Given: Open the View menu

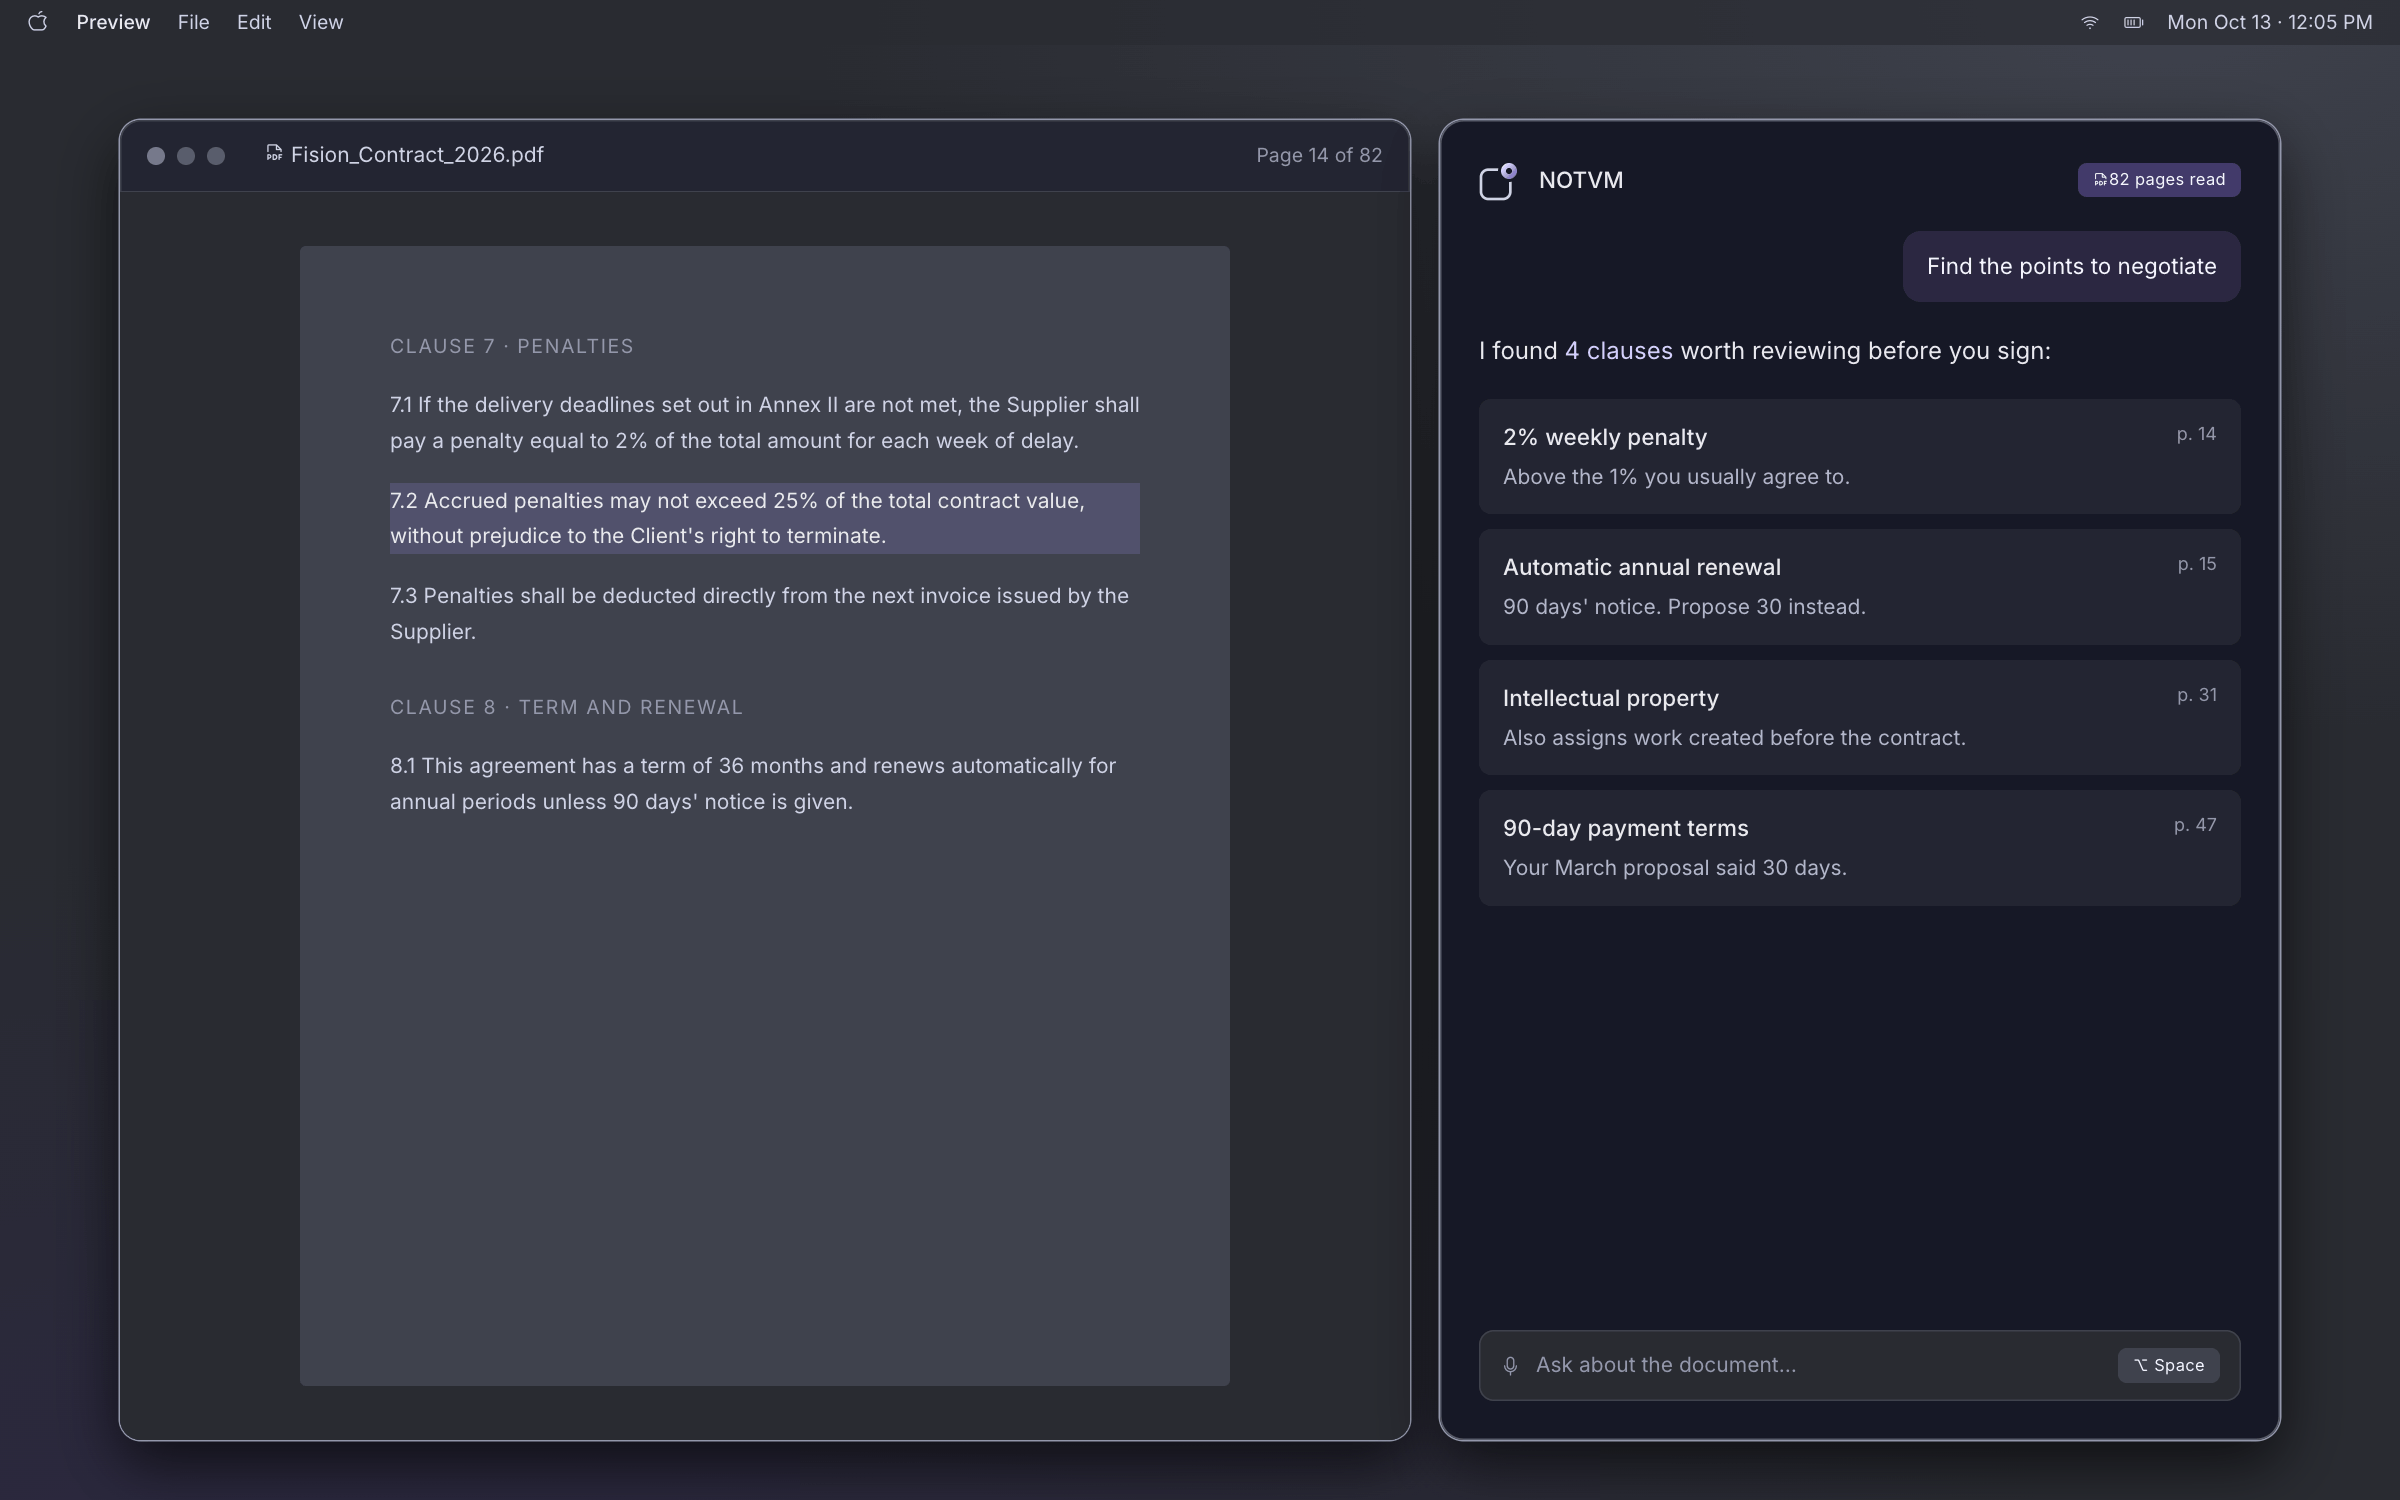Looking at the screenshot, I should click(x=321, y=22).
